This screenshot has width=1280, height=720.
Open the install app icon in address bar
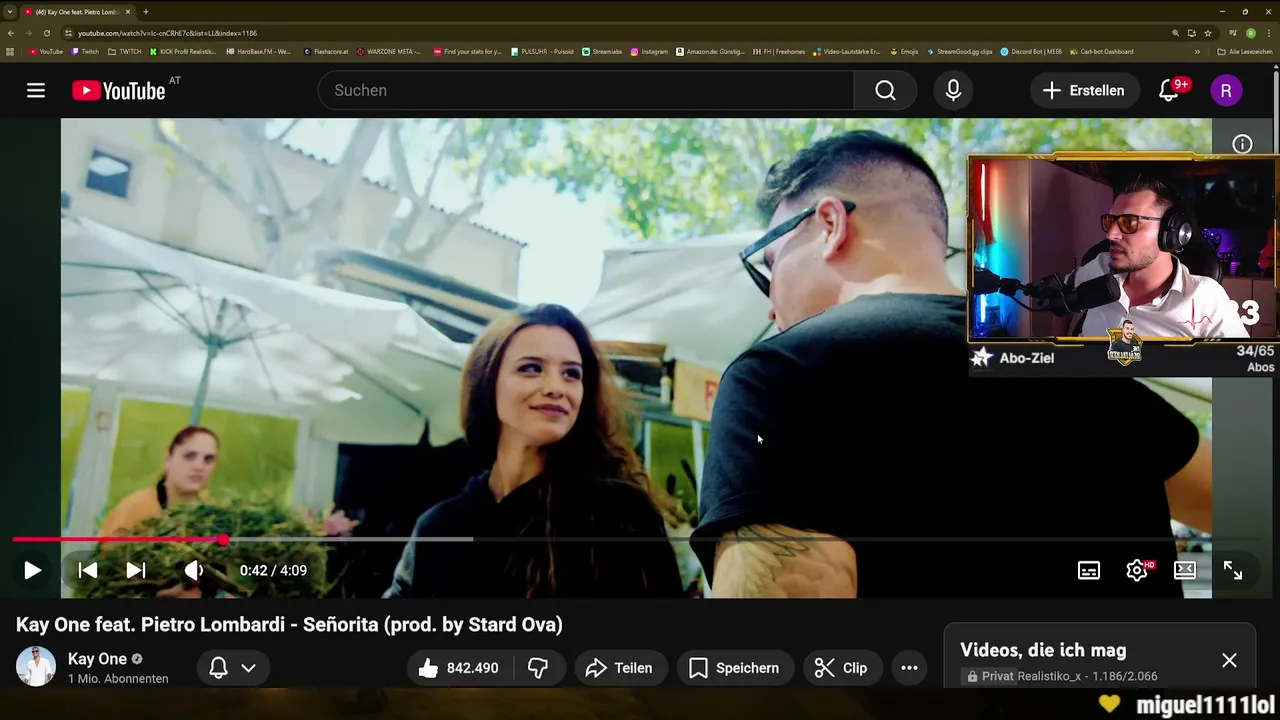(x=1191, y=33)
